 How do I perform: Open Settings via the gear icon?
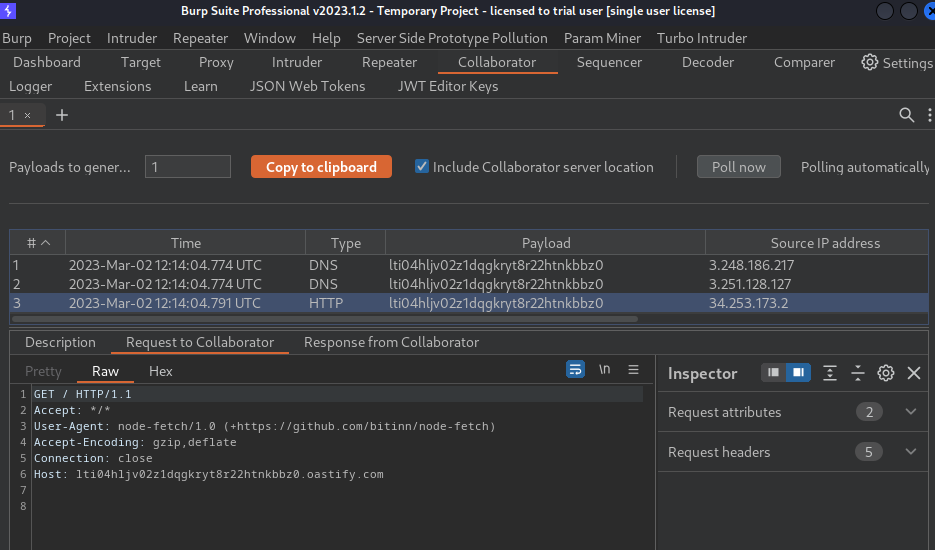pyautogui.click(x=869, y=62)
